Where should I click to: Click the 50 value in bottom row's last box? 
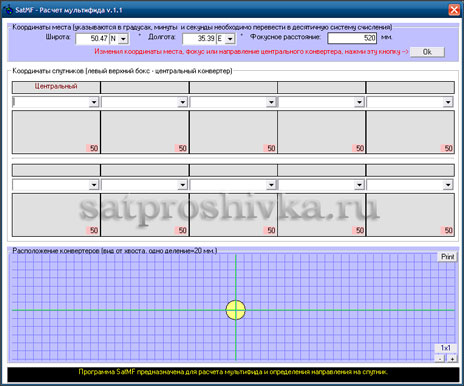(448, 230)
